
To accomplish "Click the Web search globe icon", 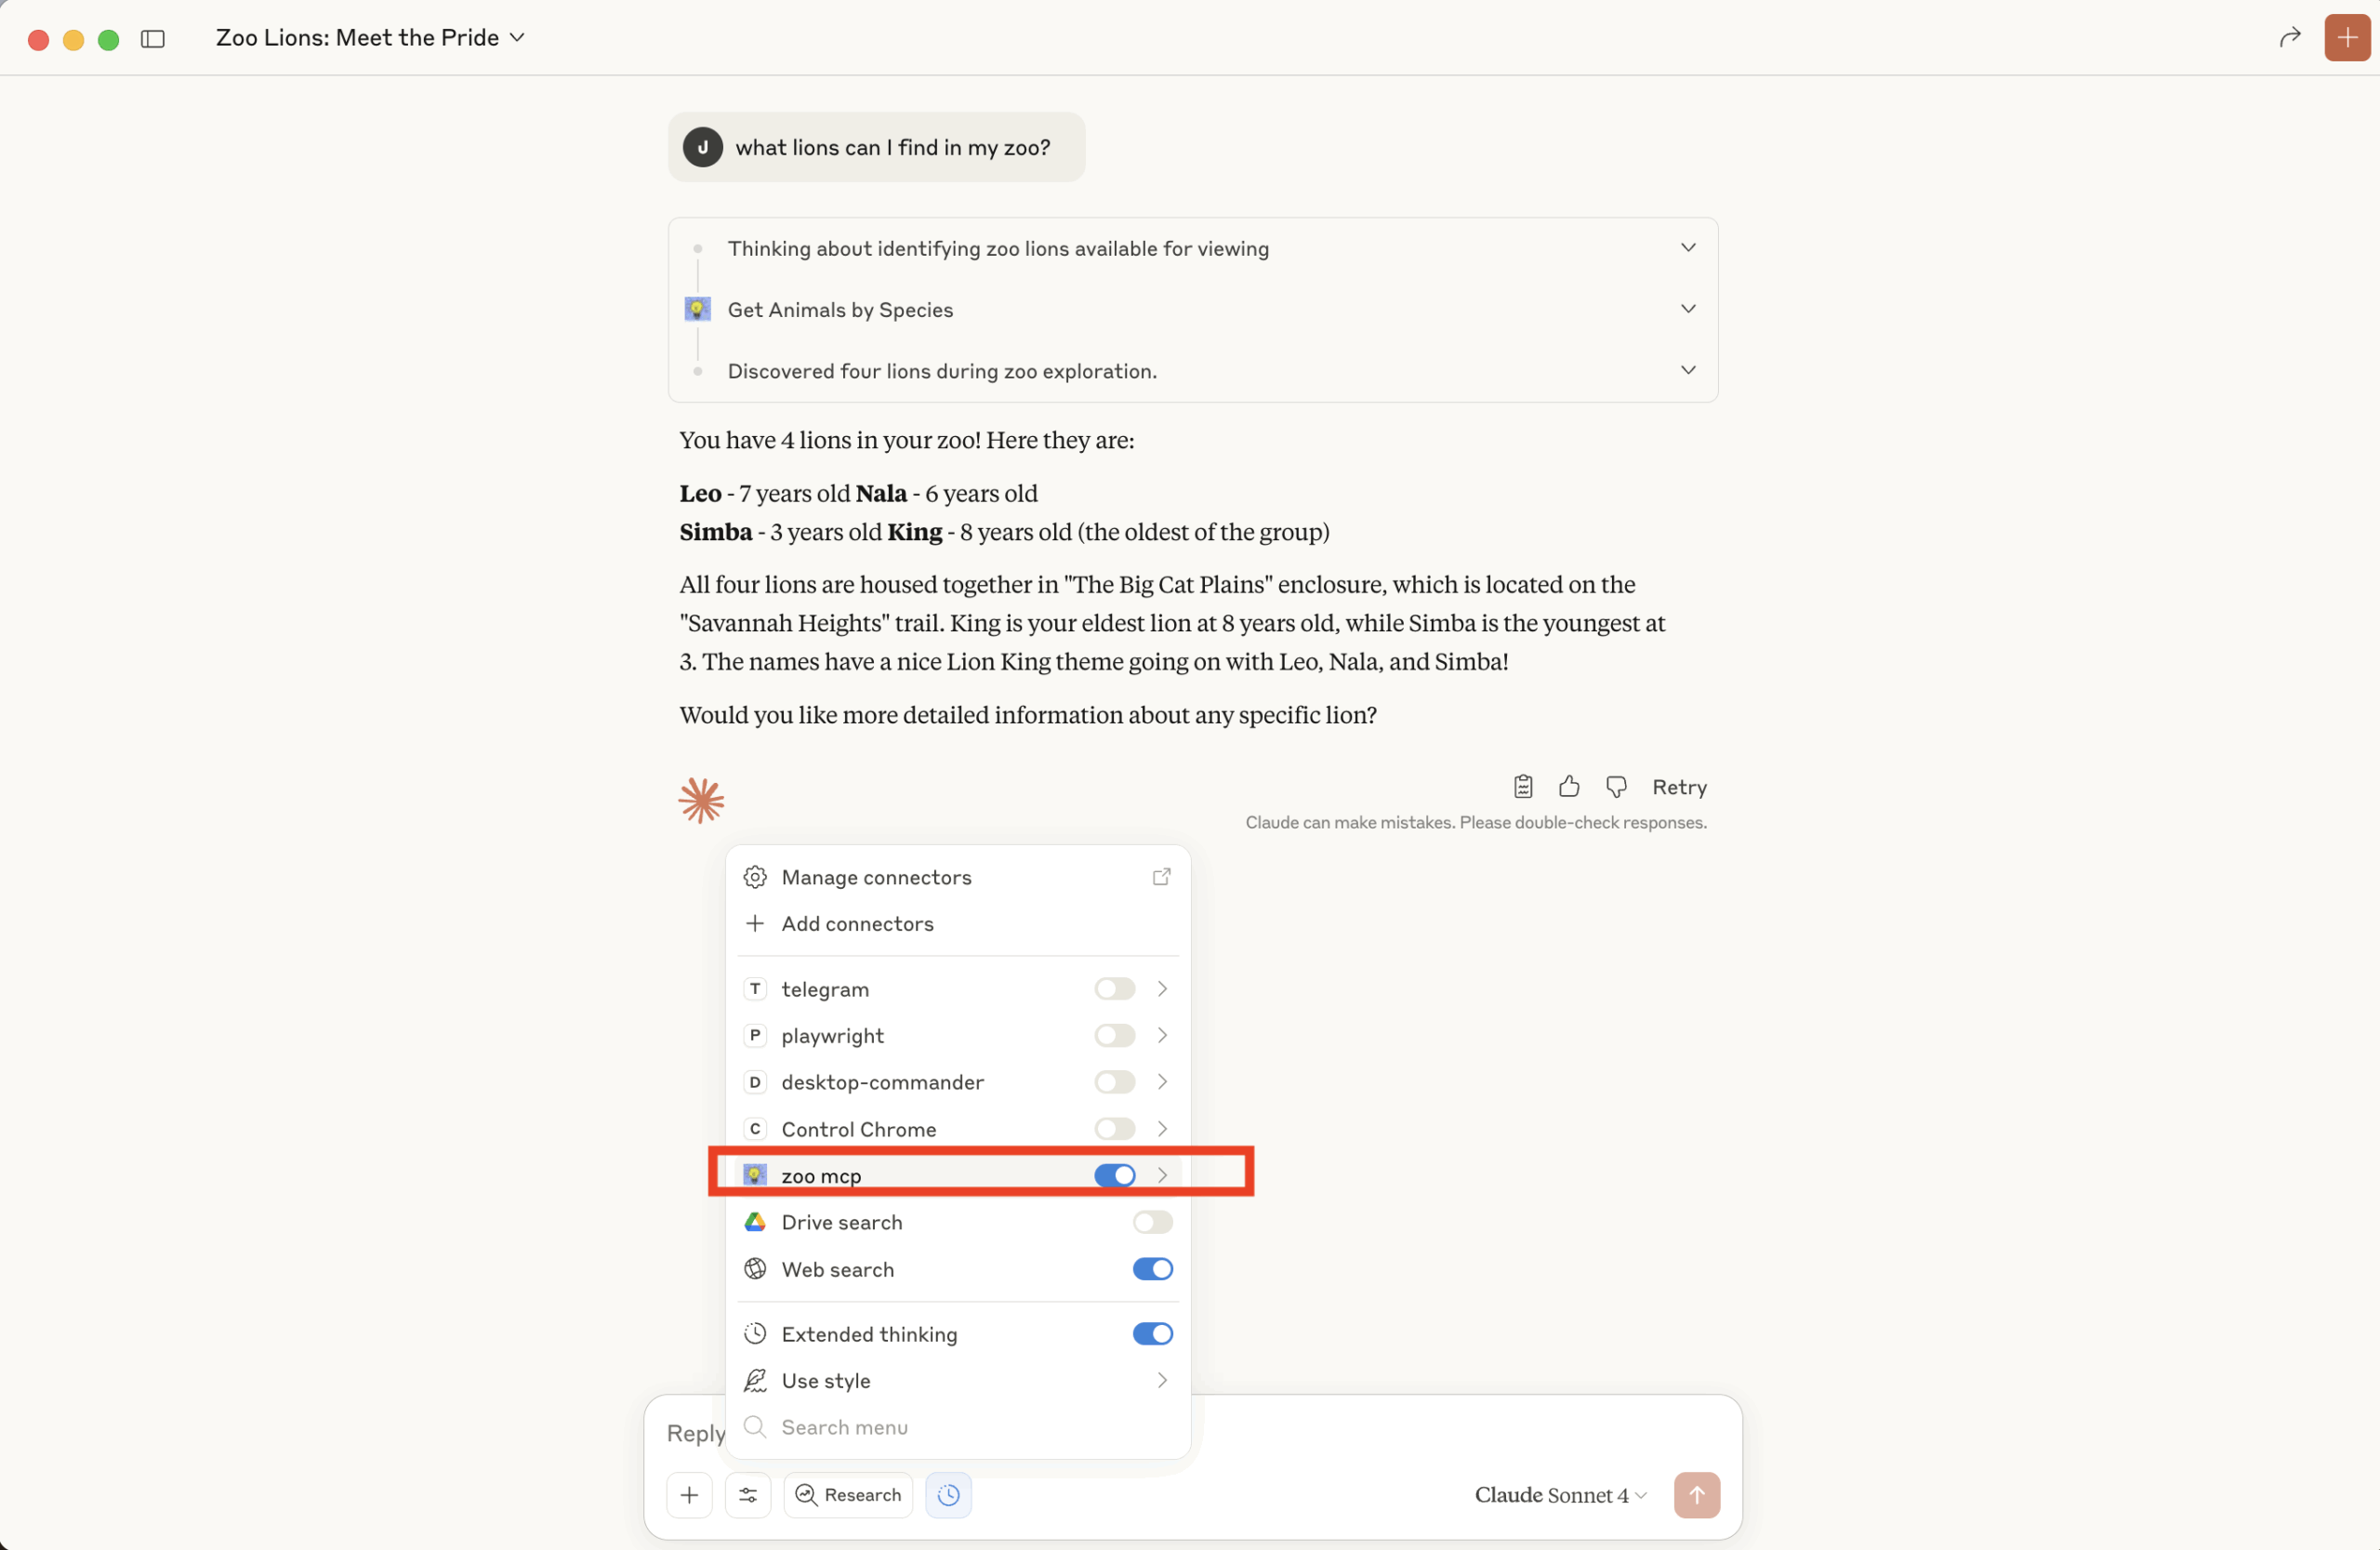I will pyautogui.click(x=755, y=1269).
